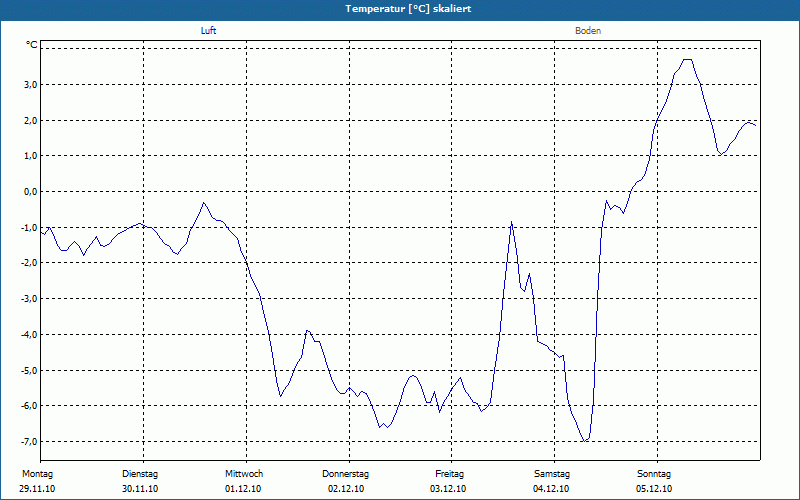Click the date '04.12.10'

coord(551,489)
